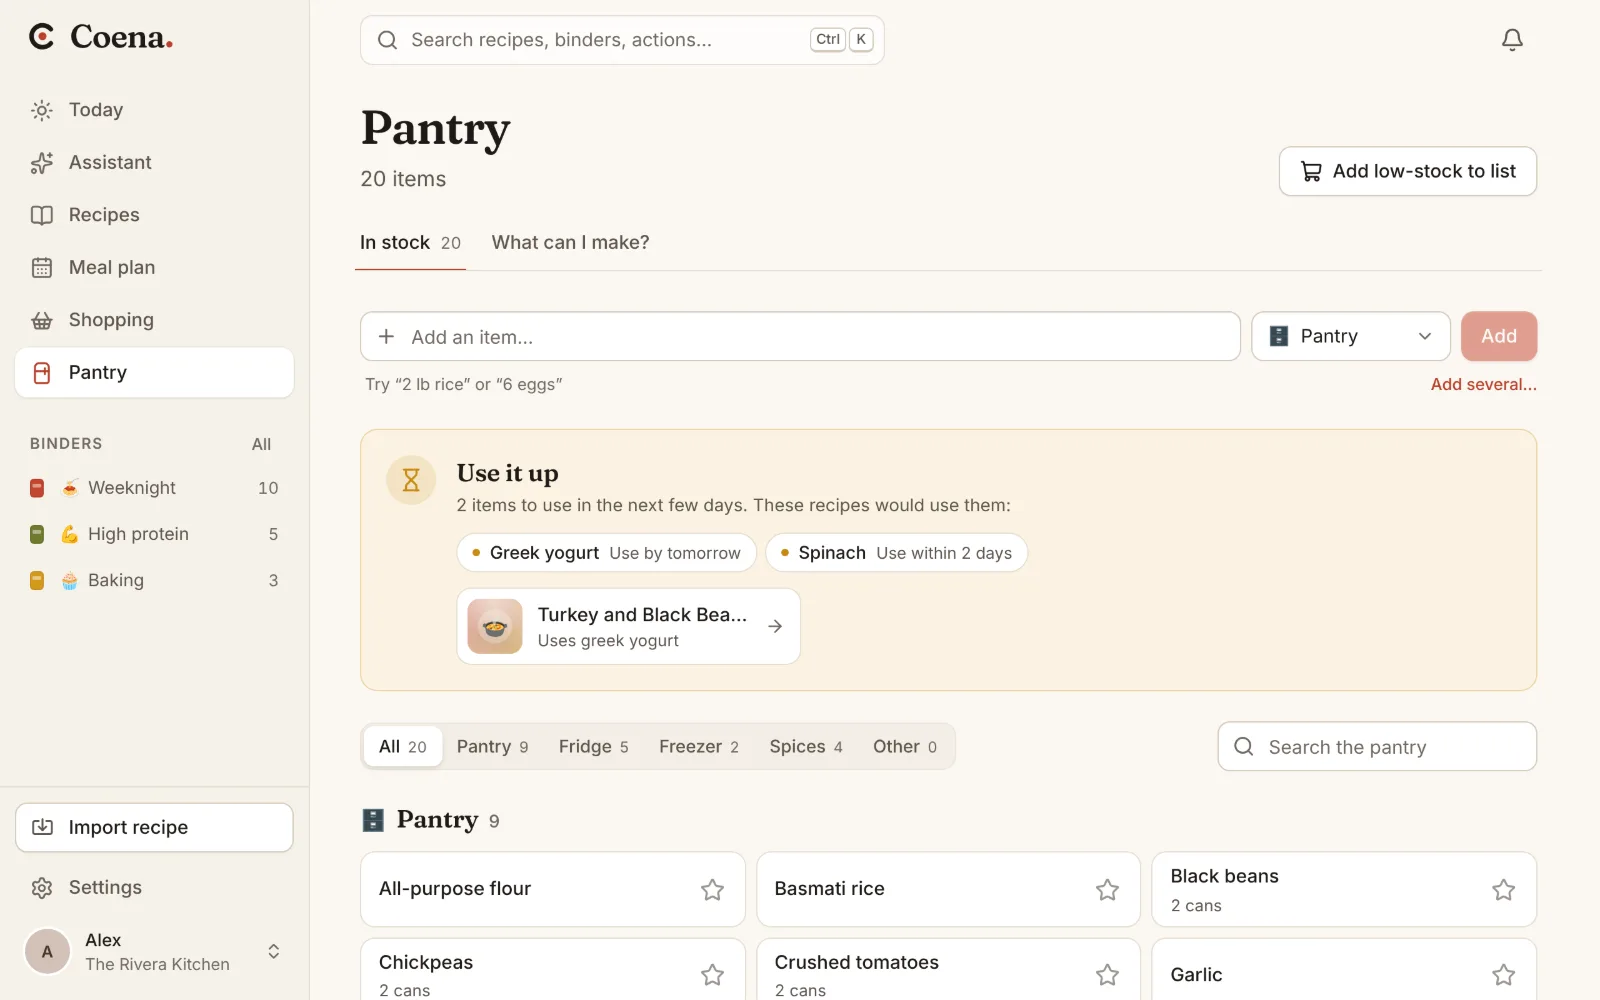This screenshot has height=1000, width=1600.
Task: Filter by Spices category
Action: click(x=806, y=747)
